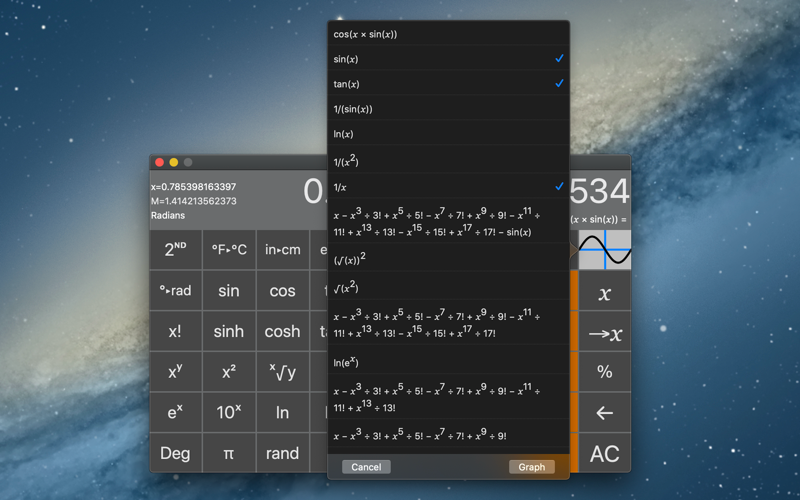This screenshot has height=500, width=800.
Task: Click the AC all clear key
Action: (605, 453)
